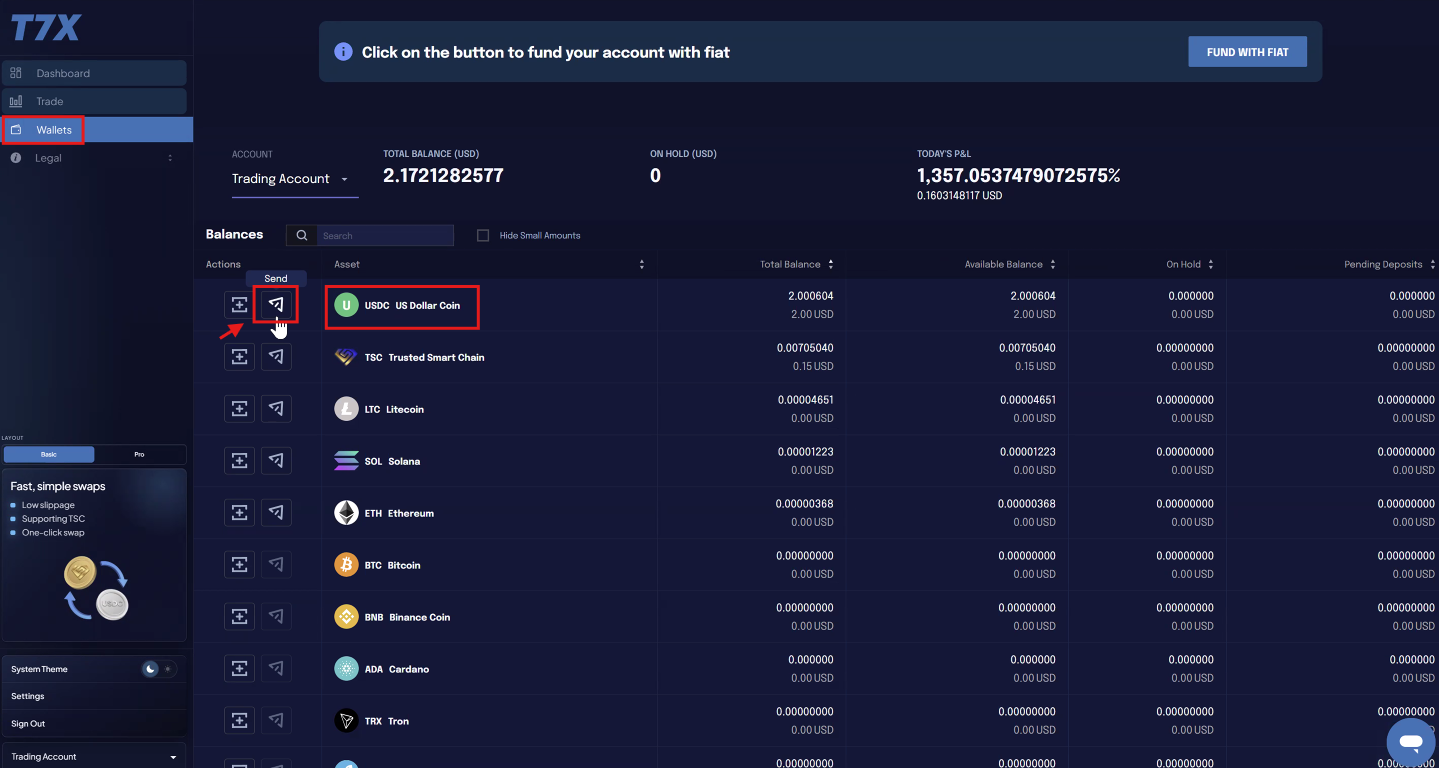This screenshot has height=768, width=1439.
Task: Sort by Total Balance column arrows
Action: pos(831,264)
